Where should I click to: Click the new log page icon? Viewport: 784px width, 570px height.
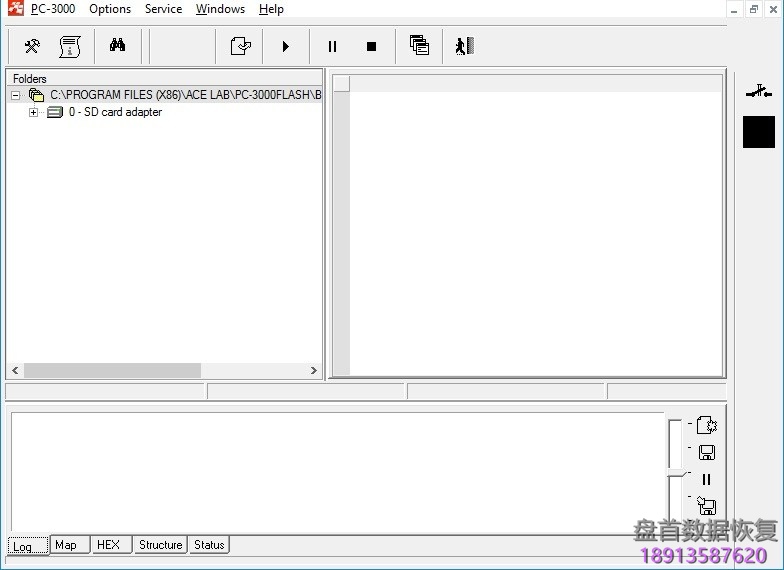point(706,425)
